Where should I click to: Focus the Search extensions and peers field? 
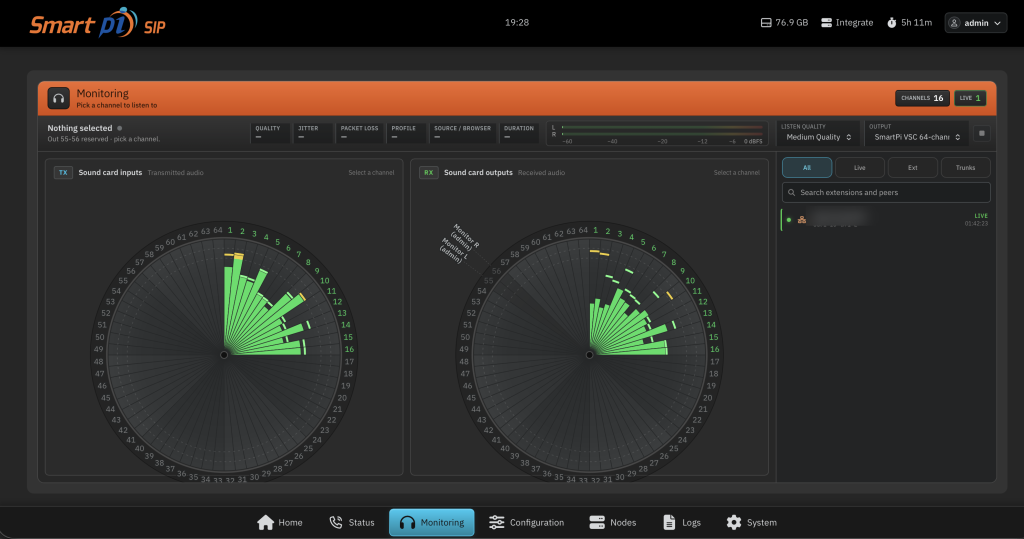point(886,193)
